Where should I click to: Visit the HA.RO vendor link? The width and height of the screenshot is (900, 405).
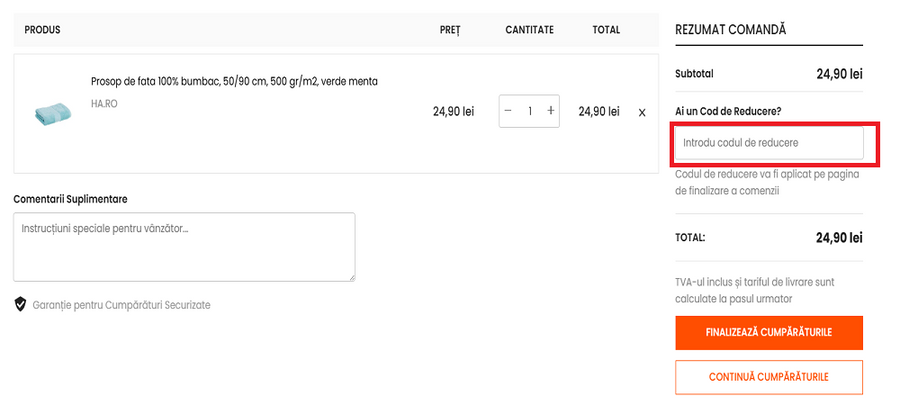[104, 103]
